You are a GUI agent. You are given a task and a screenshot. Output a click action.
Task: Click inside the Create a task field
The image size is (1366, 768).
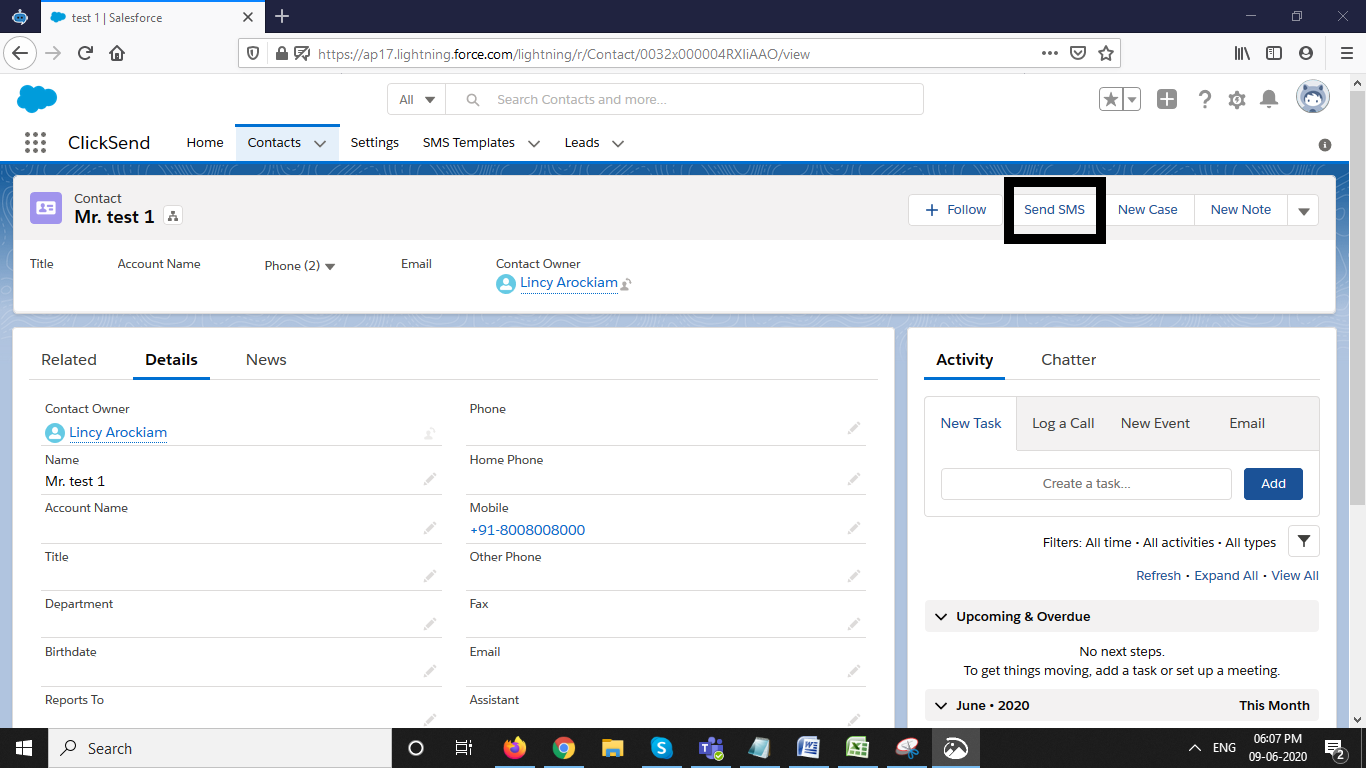1085,483
